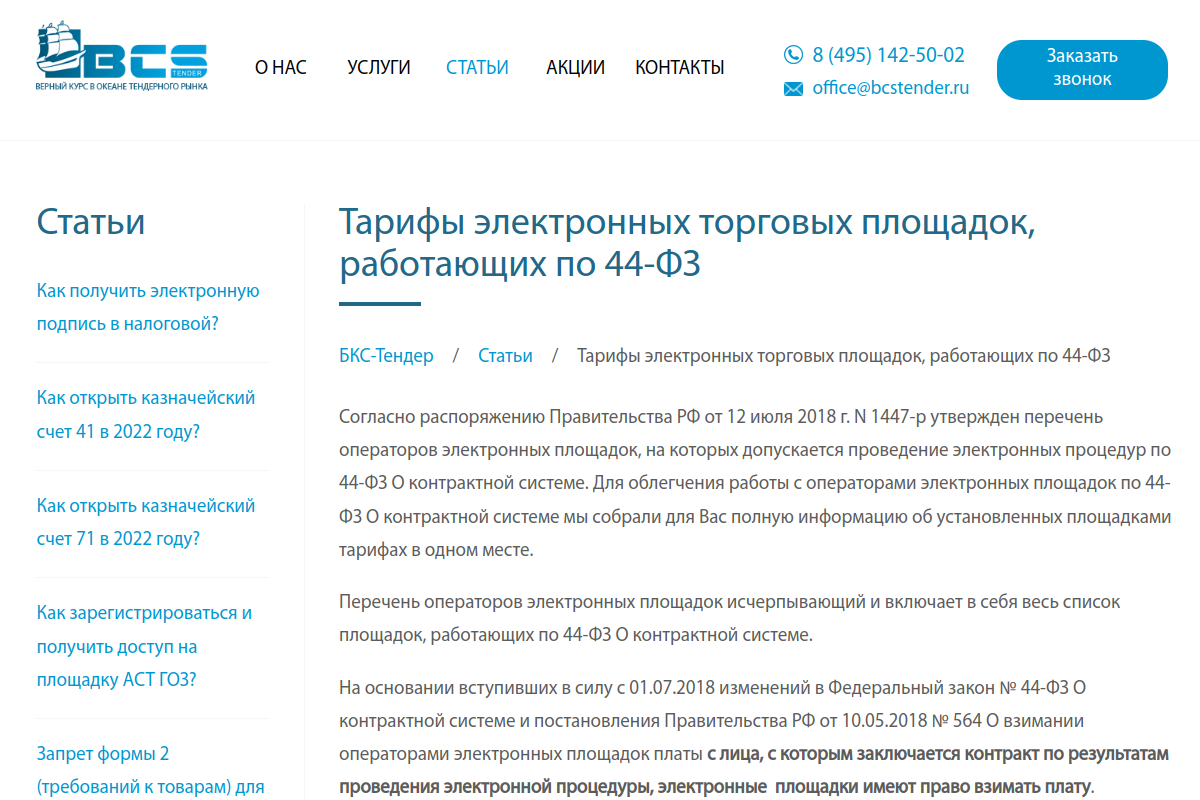Open article on getting electronic signature in tax office
Image resolution: width=1200 pixels, height=800 pixels.
[x=148, y=308]
